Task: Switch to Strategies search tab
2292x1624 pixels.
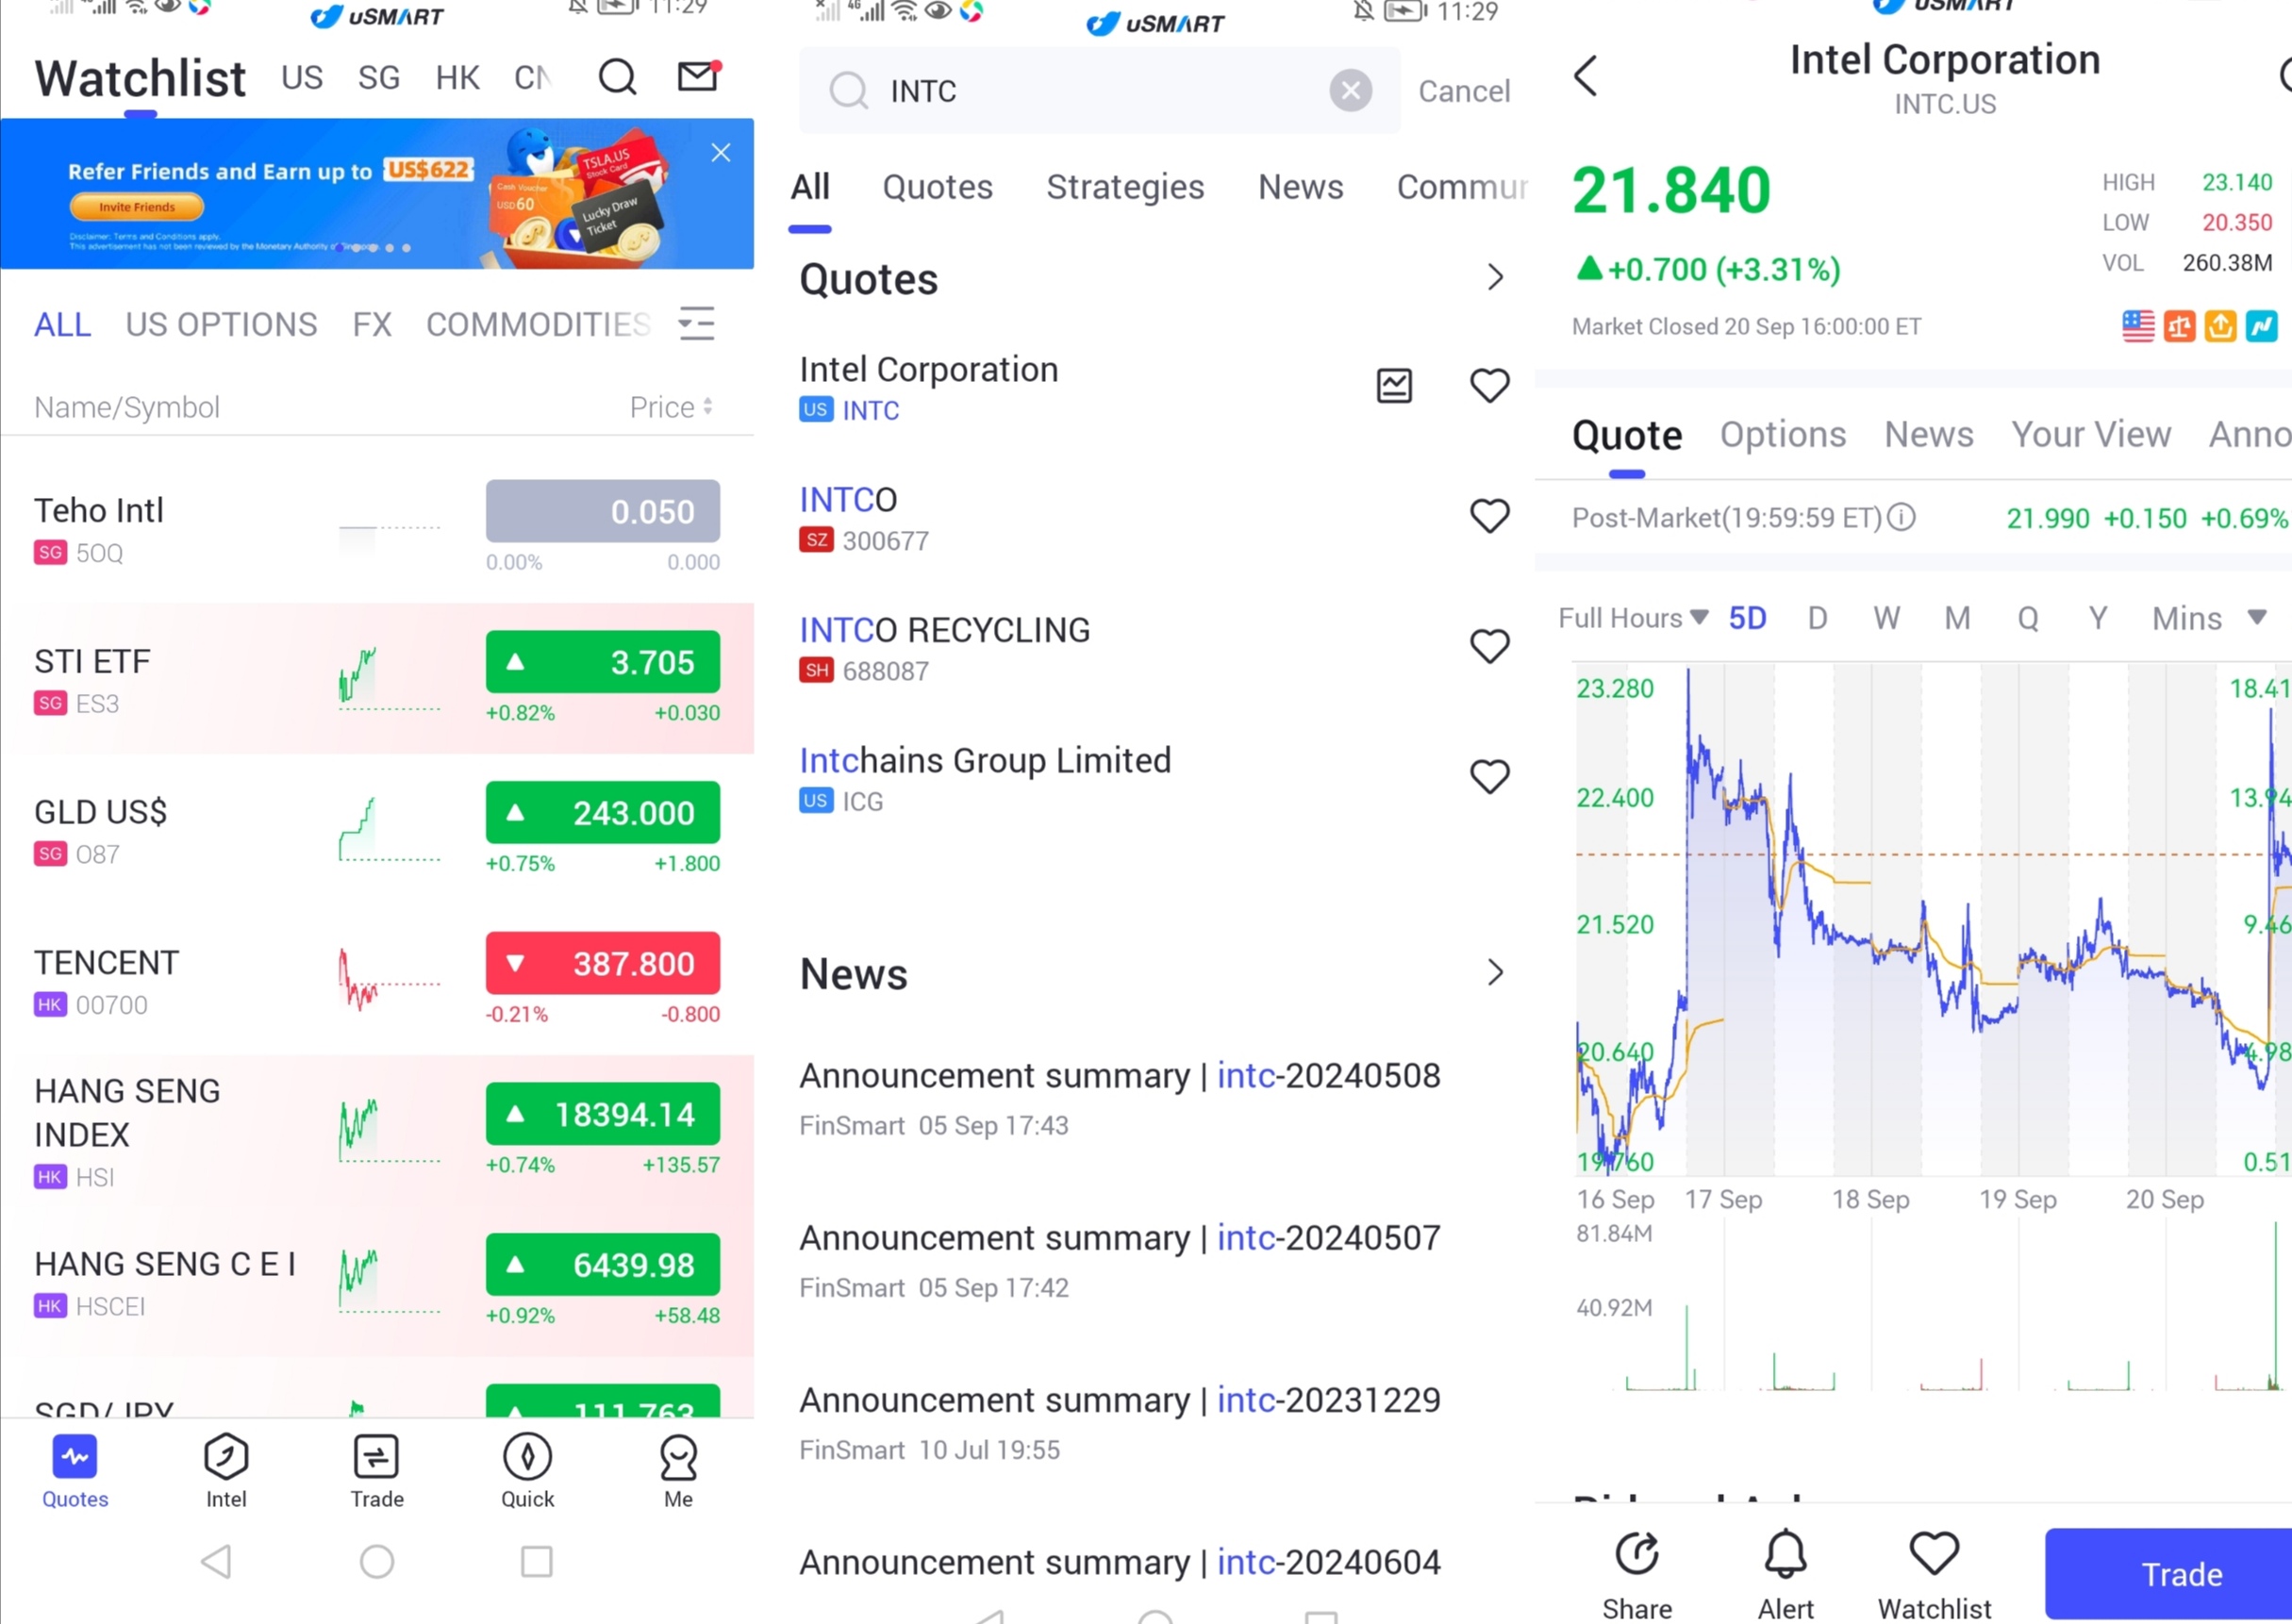Action: click(1125, 187)
